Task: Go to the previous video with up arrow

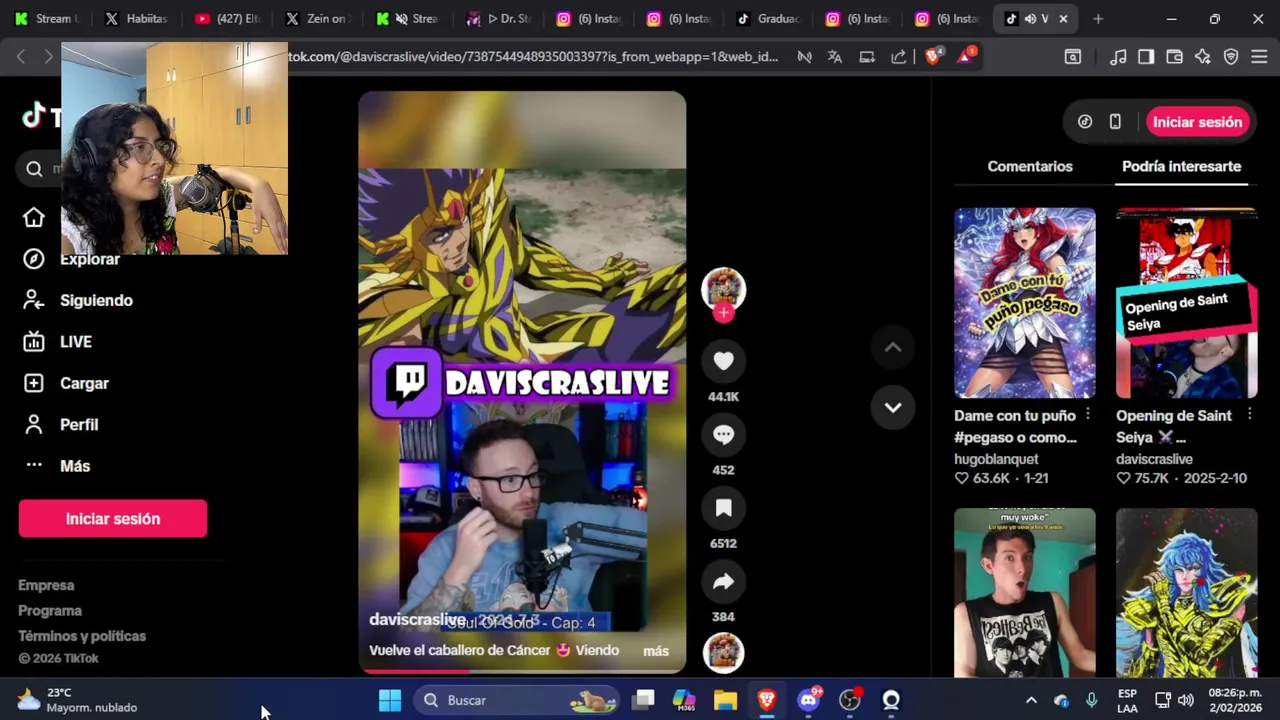Action: coord(893,348)
